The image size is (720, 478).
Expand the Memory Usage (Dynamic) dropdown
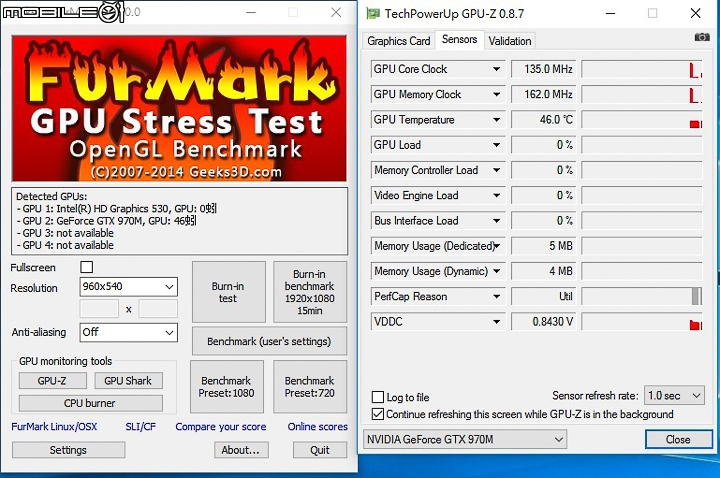point(496,271)
